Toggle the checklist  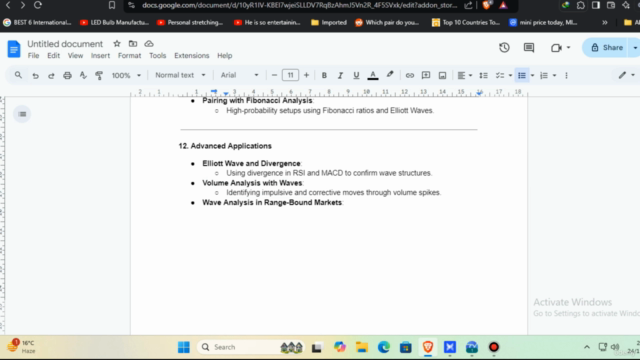[500, 76]
